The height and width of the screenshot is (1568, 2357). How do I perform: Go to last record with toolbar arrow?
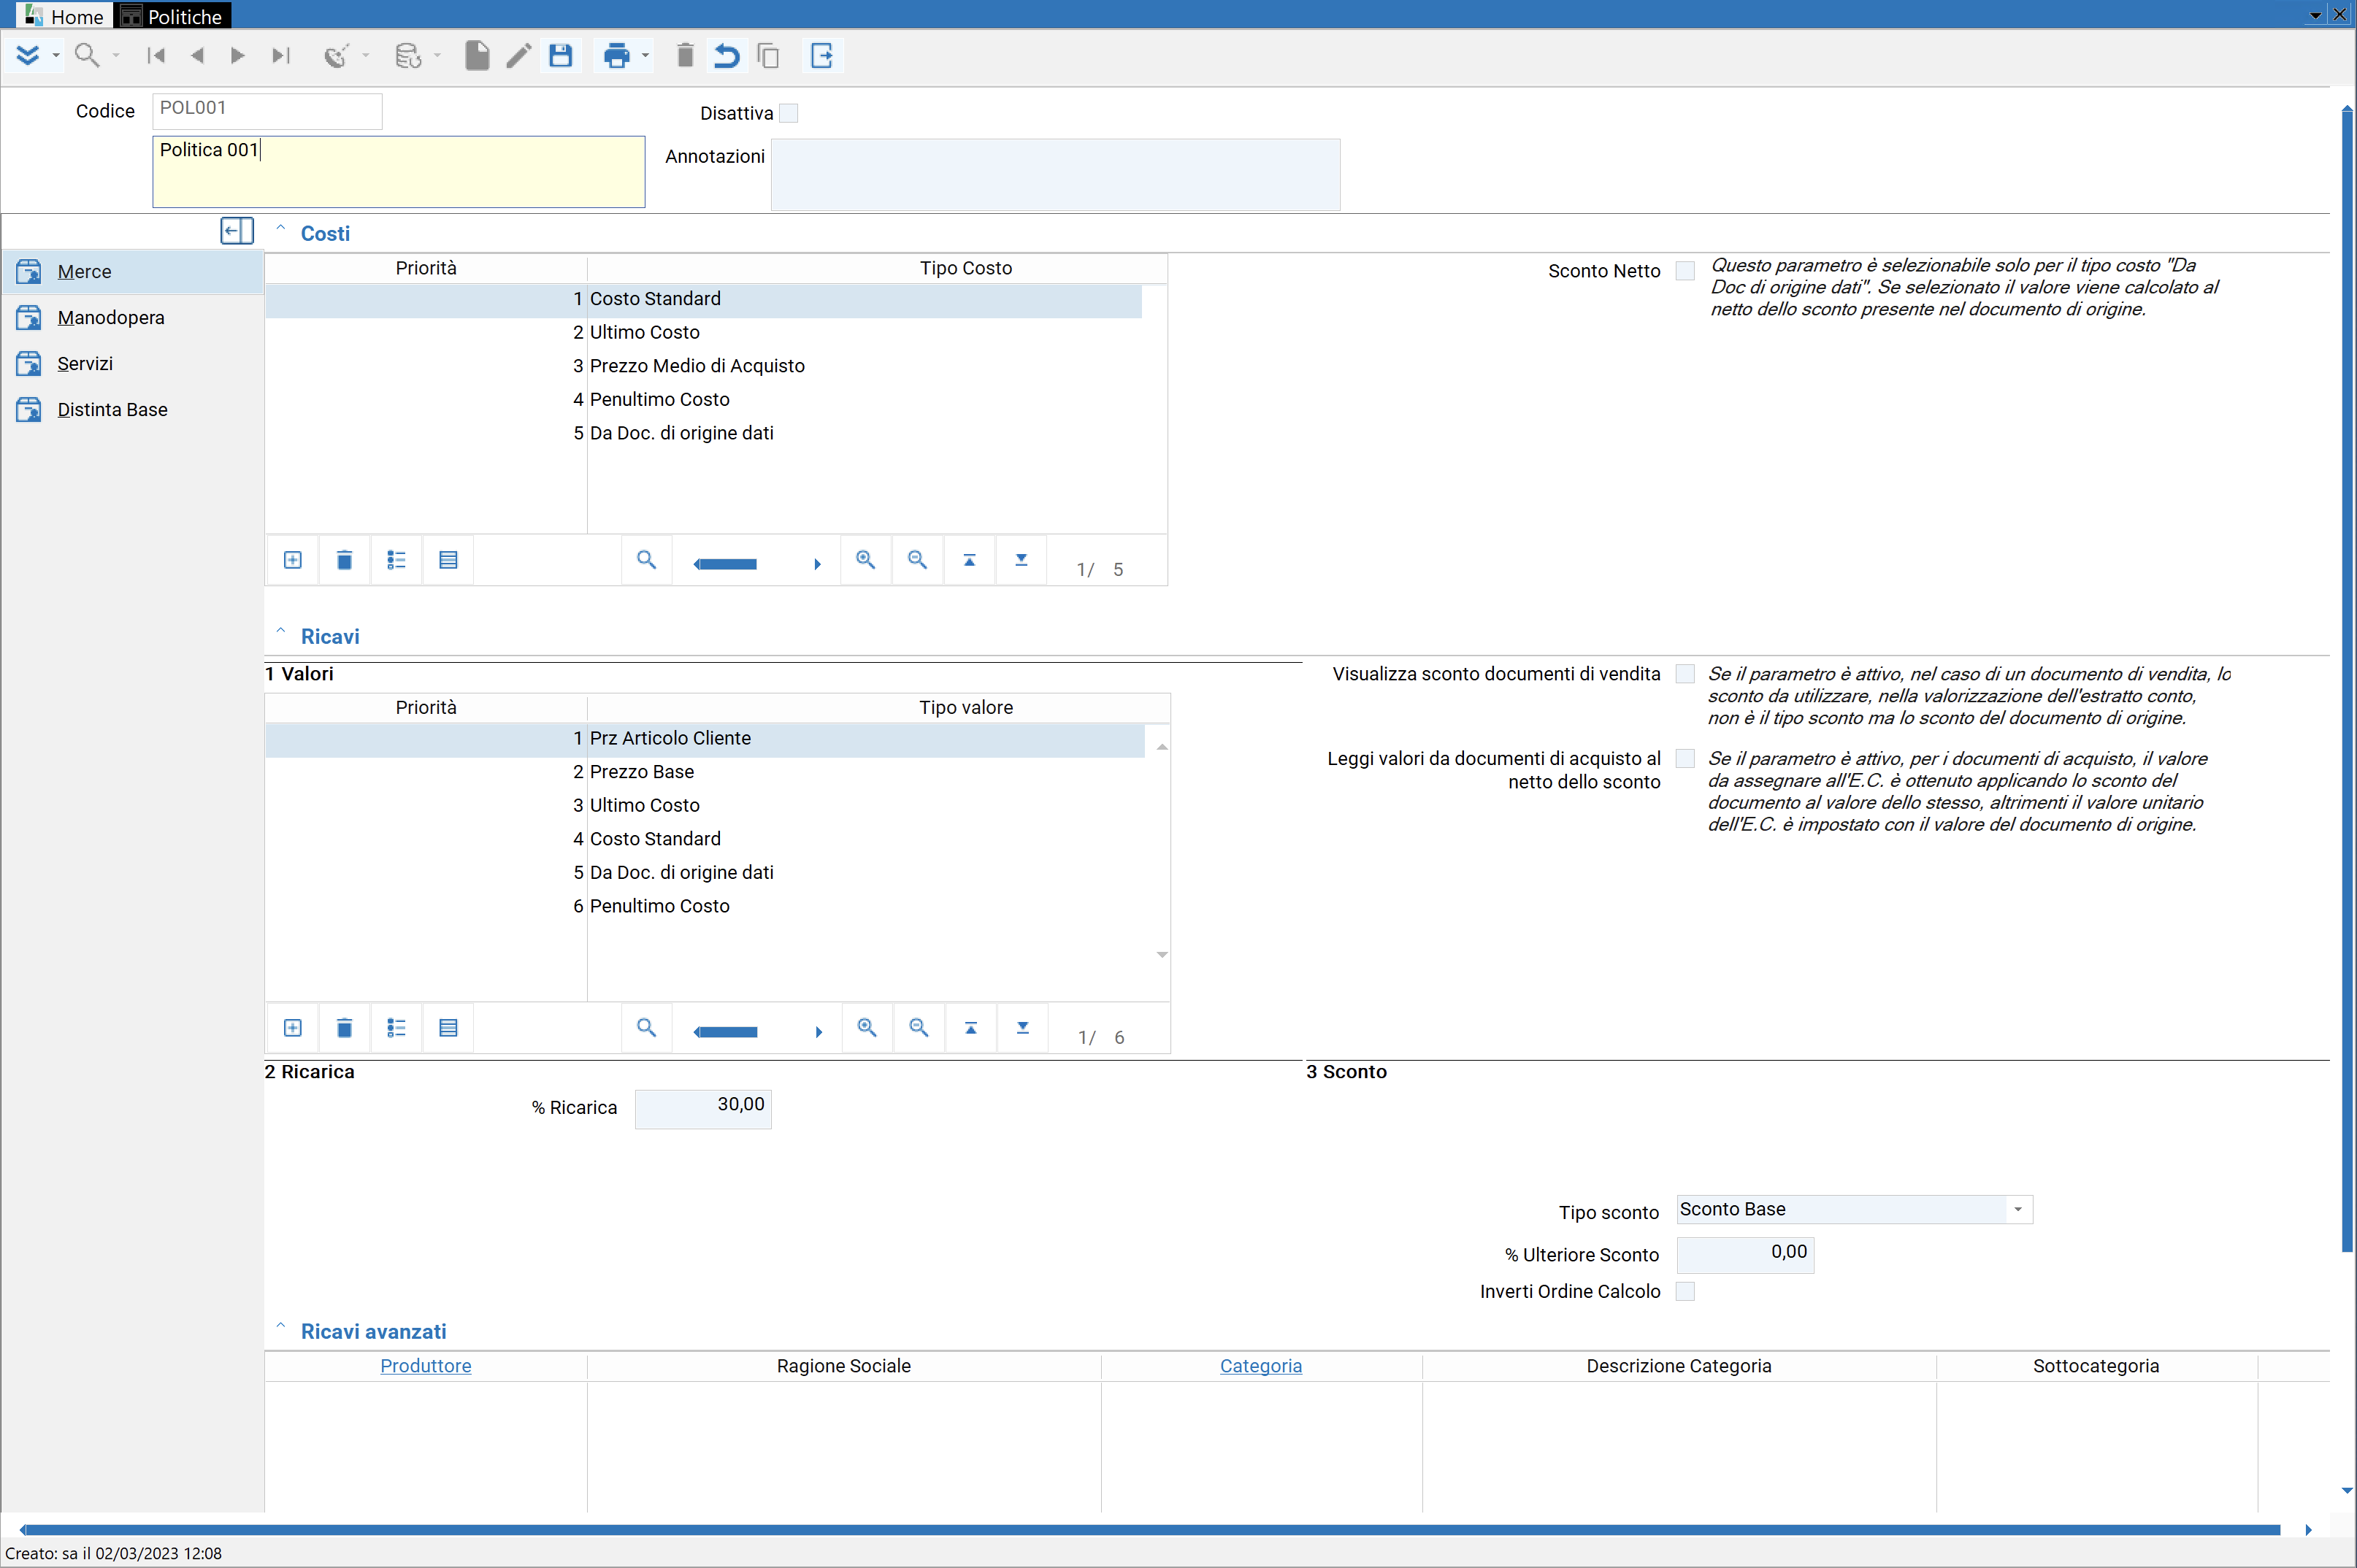[281, 56]
